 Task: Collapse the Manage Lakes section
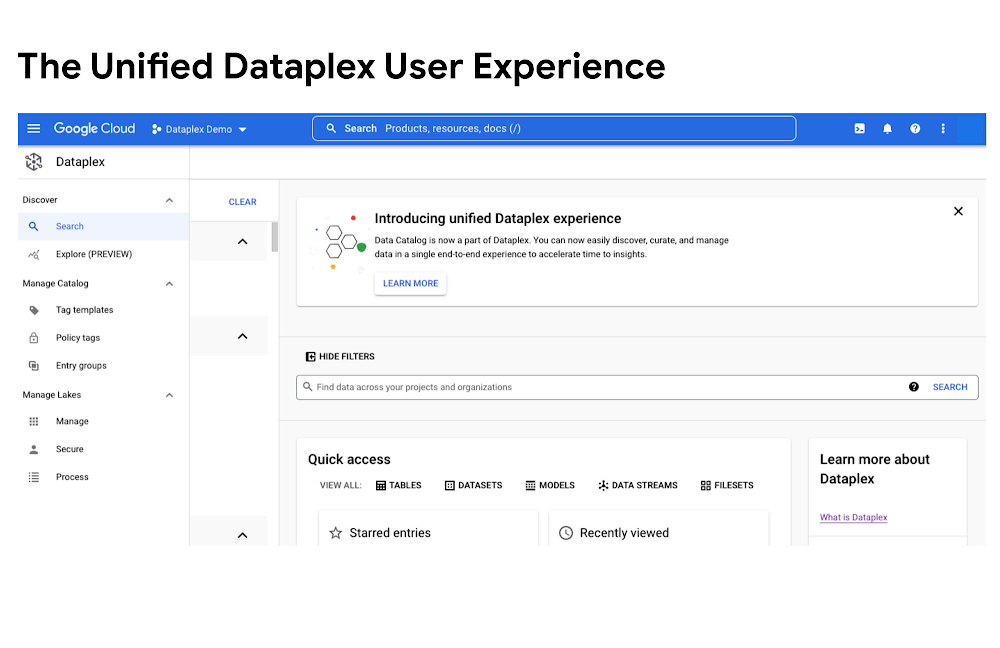169,395
